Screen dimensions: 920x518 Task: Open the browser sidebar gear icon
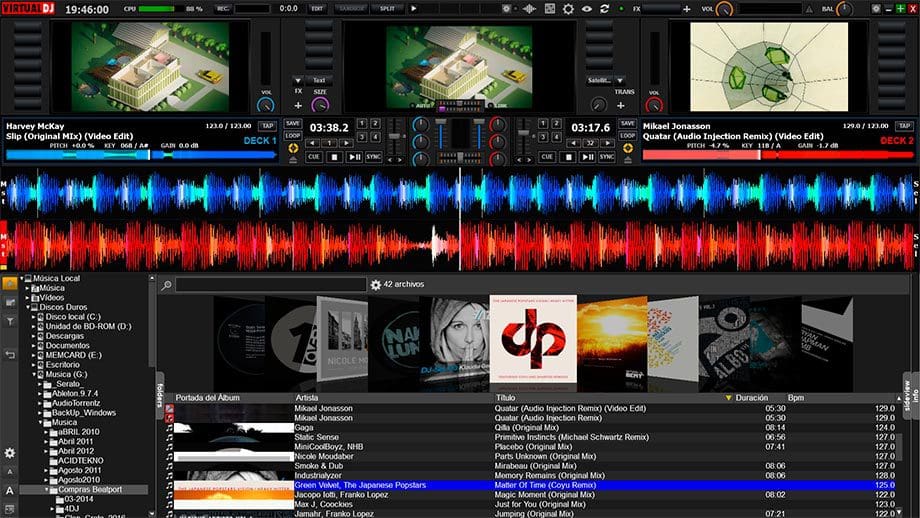tap(10, 453)
